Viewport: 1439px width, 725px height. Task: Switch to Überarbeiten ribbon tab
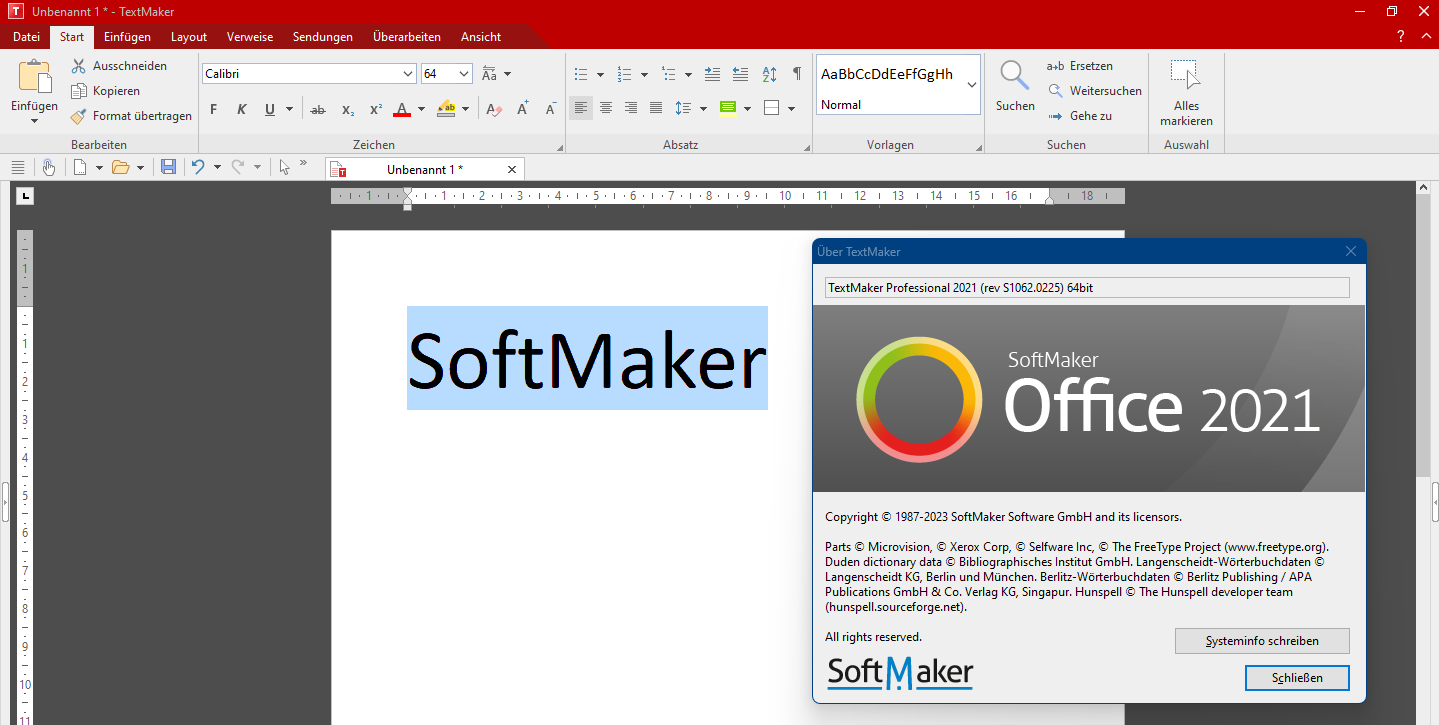click(407, 37)
